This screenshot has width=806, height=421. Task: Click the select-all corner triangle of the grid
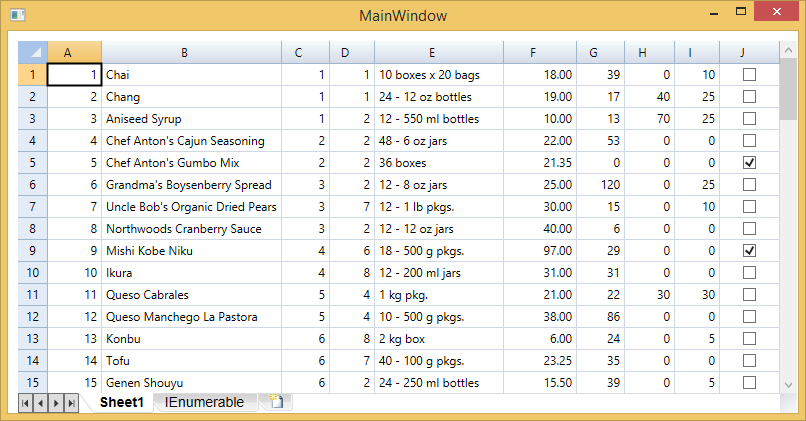click(x=33, y=52)
